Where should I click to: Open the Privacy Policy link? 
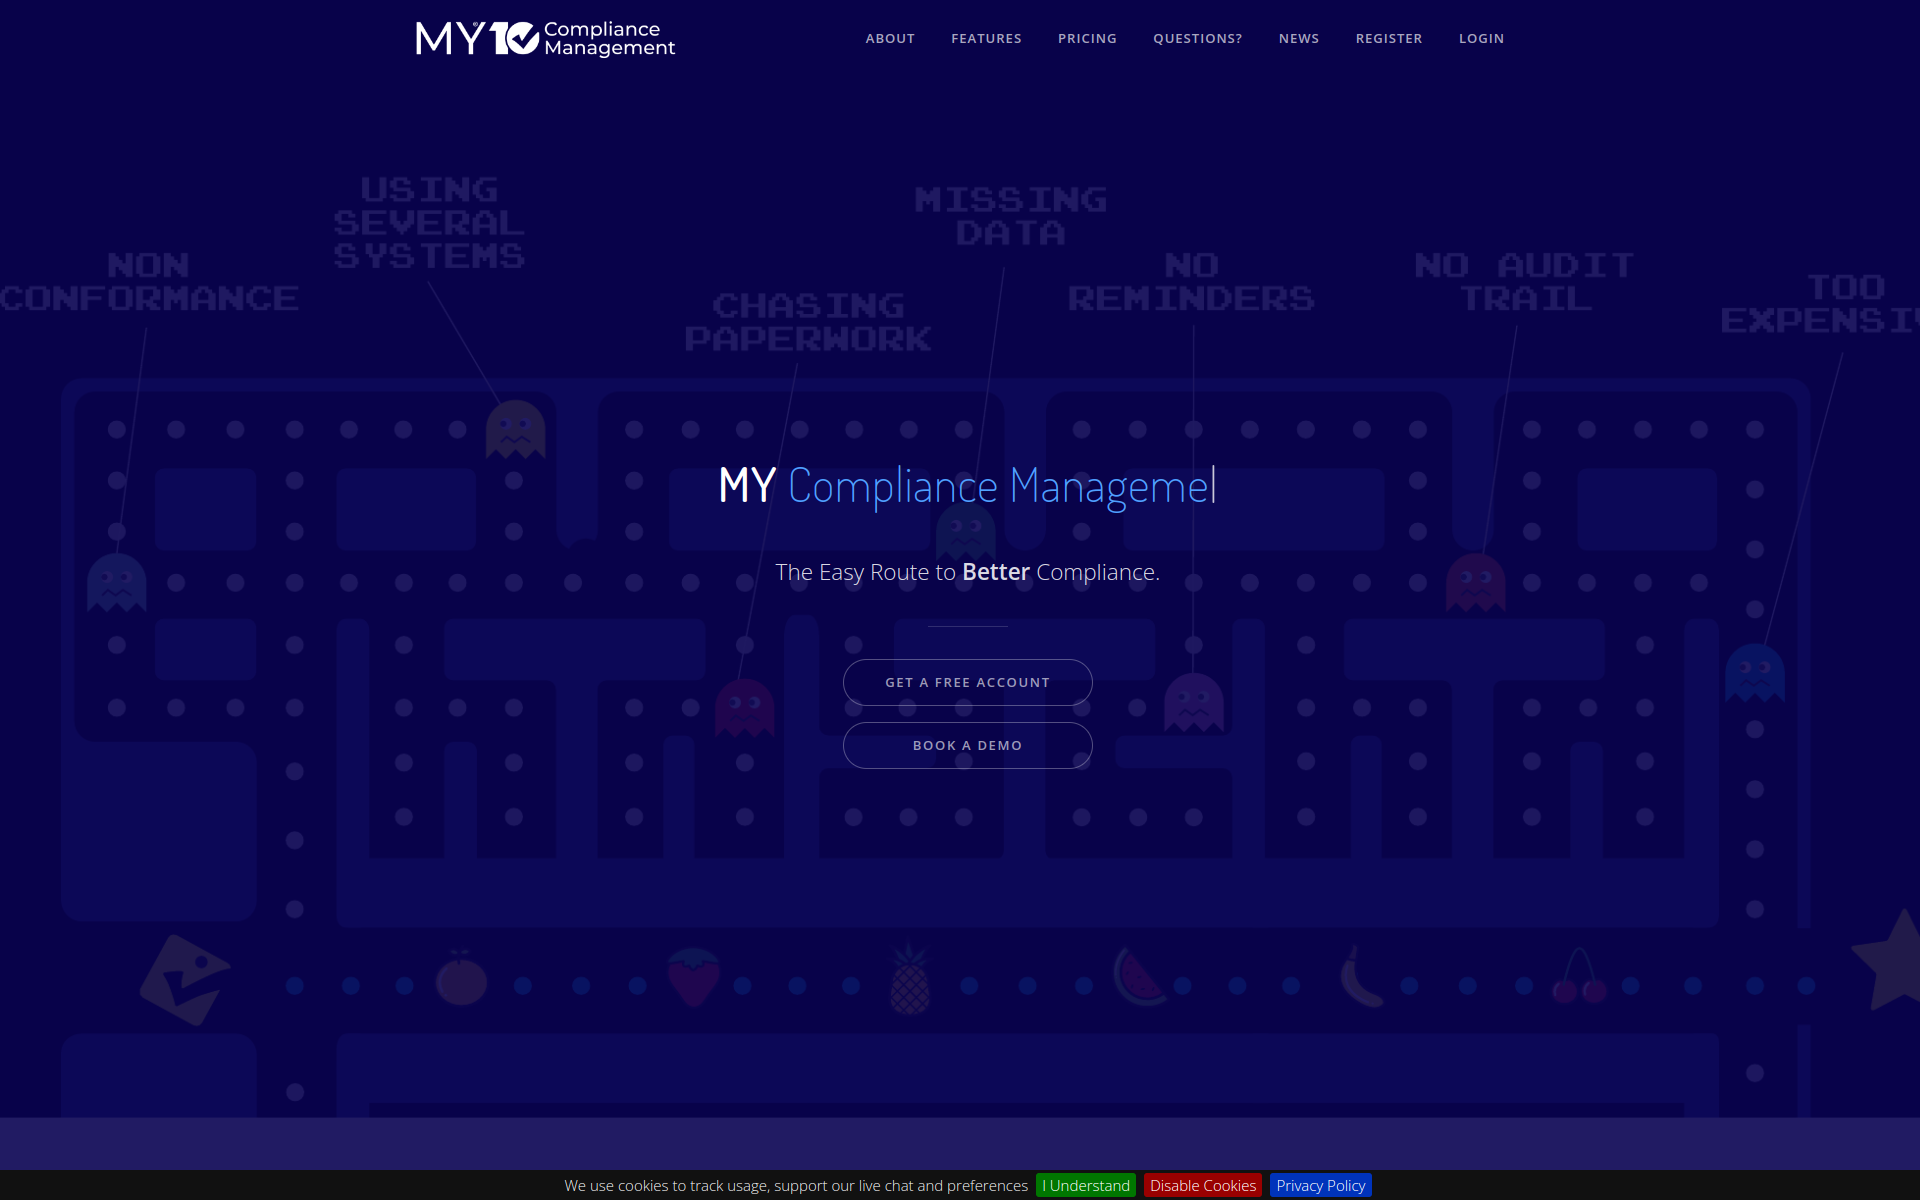(x=1321, y=1185)
